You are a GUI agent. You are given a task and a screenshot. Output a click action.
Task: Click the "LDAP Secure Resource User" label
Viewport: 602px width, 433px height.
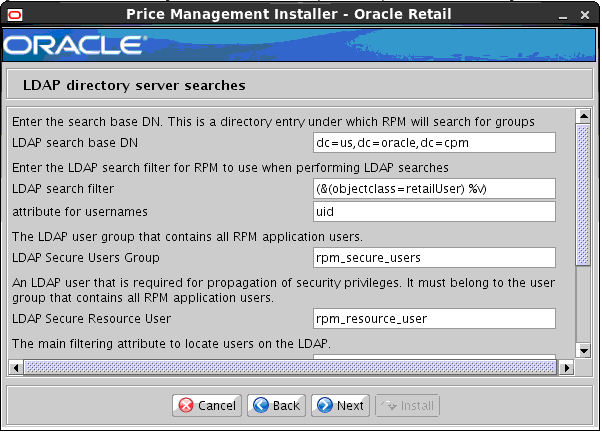pyautogui.click(x=91, y=319)
